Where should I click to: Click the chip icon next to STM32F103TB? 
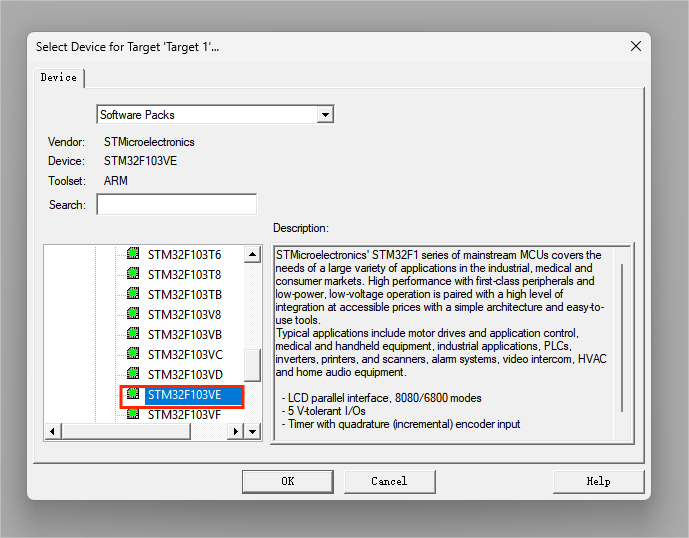pyautogui.click(x=132, y=294)
